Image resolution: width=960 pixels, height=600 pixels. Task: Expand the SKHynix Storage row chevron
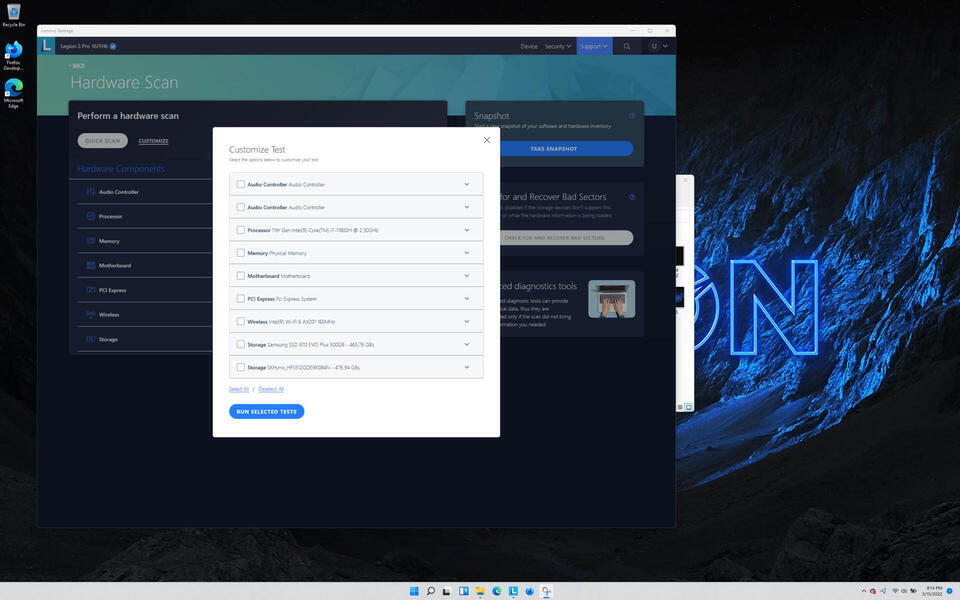tap(467, 367)
